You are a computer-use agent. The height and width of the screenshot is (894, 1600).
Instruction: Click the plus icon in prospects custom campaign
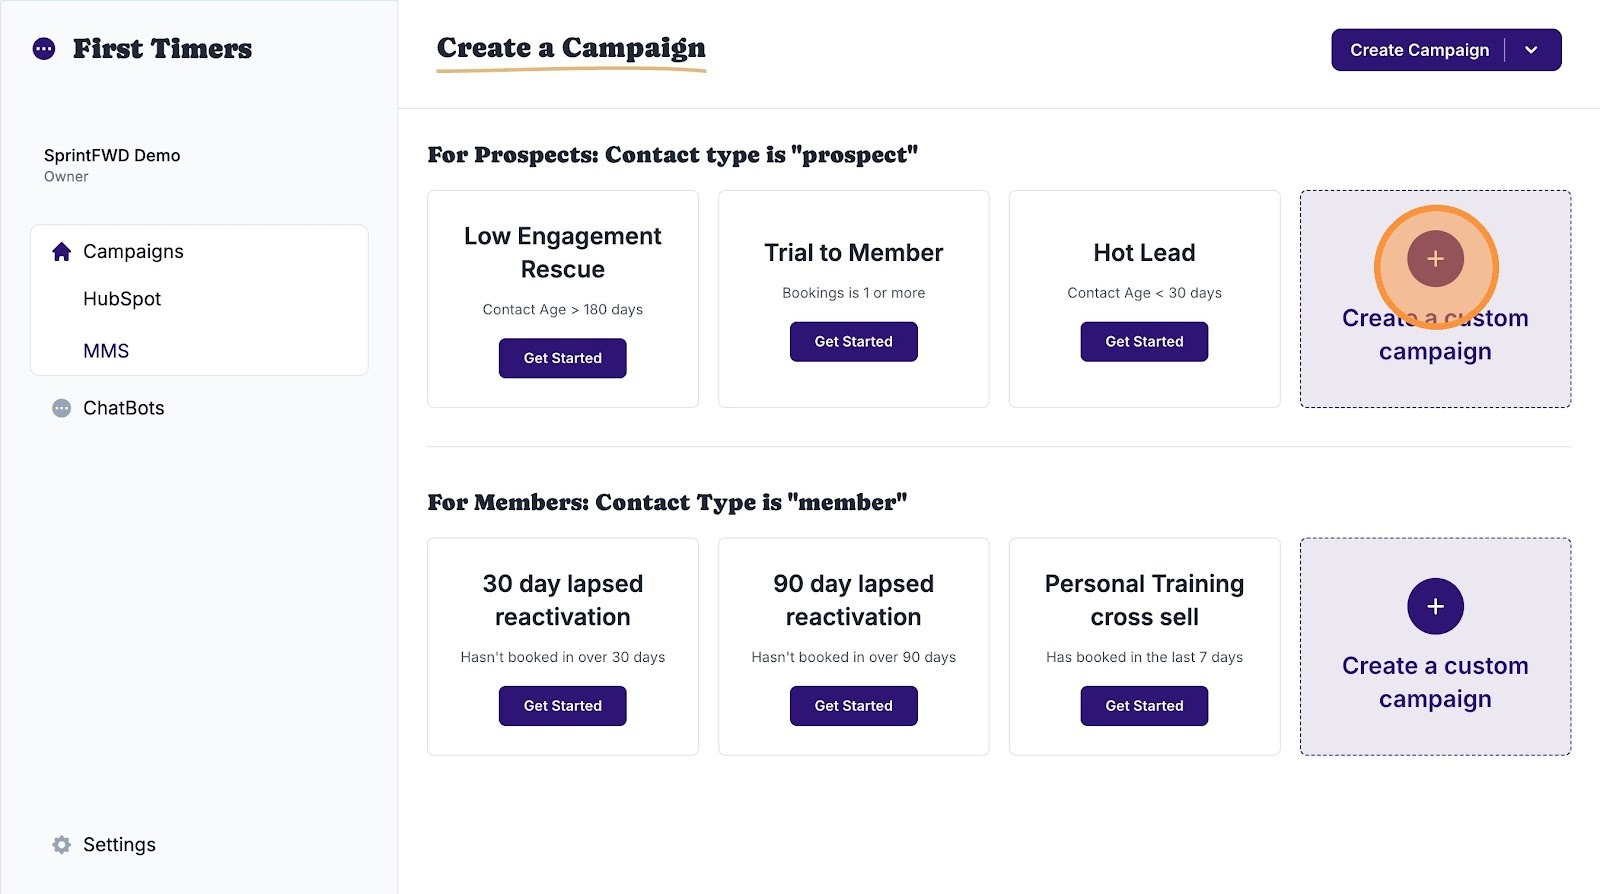(1435, 258)
